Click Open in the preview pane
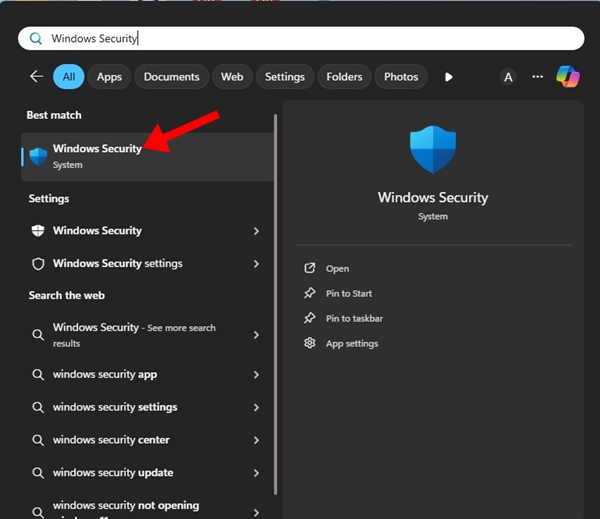Screen dimensions: 600x519 coord(337,269)
